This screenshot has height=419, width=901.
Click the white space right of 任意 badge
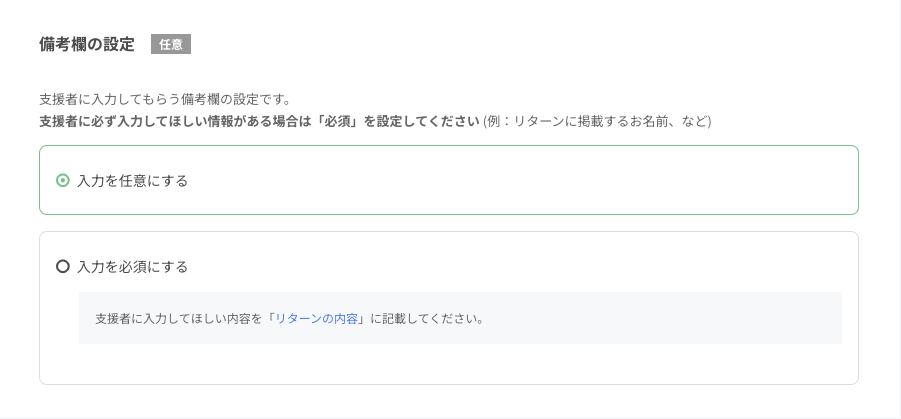click(x=400, y=44)
